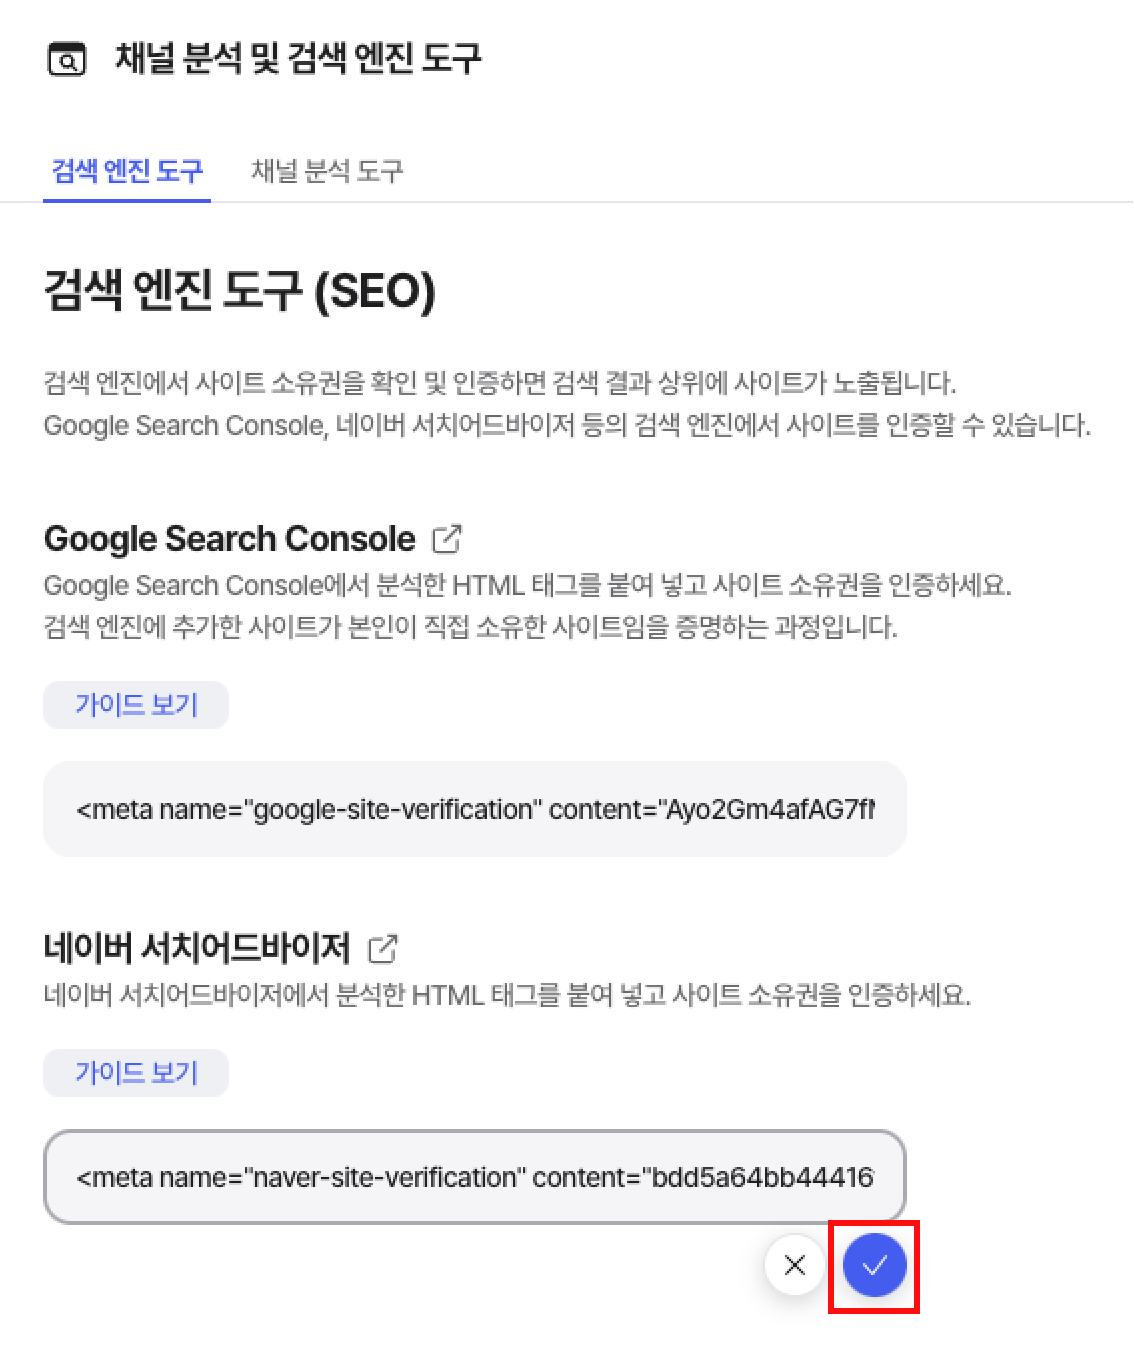This screenshot has width=1134, height=1364.
Task: Focus the google-site-verification meta tag field
Action: coord(474,809)
